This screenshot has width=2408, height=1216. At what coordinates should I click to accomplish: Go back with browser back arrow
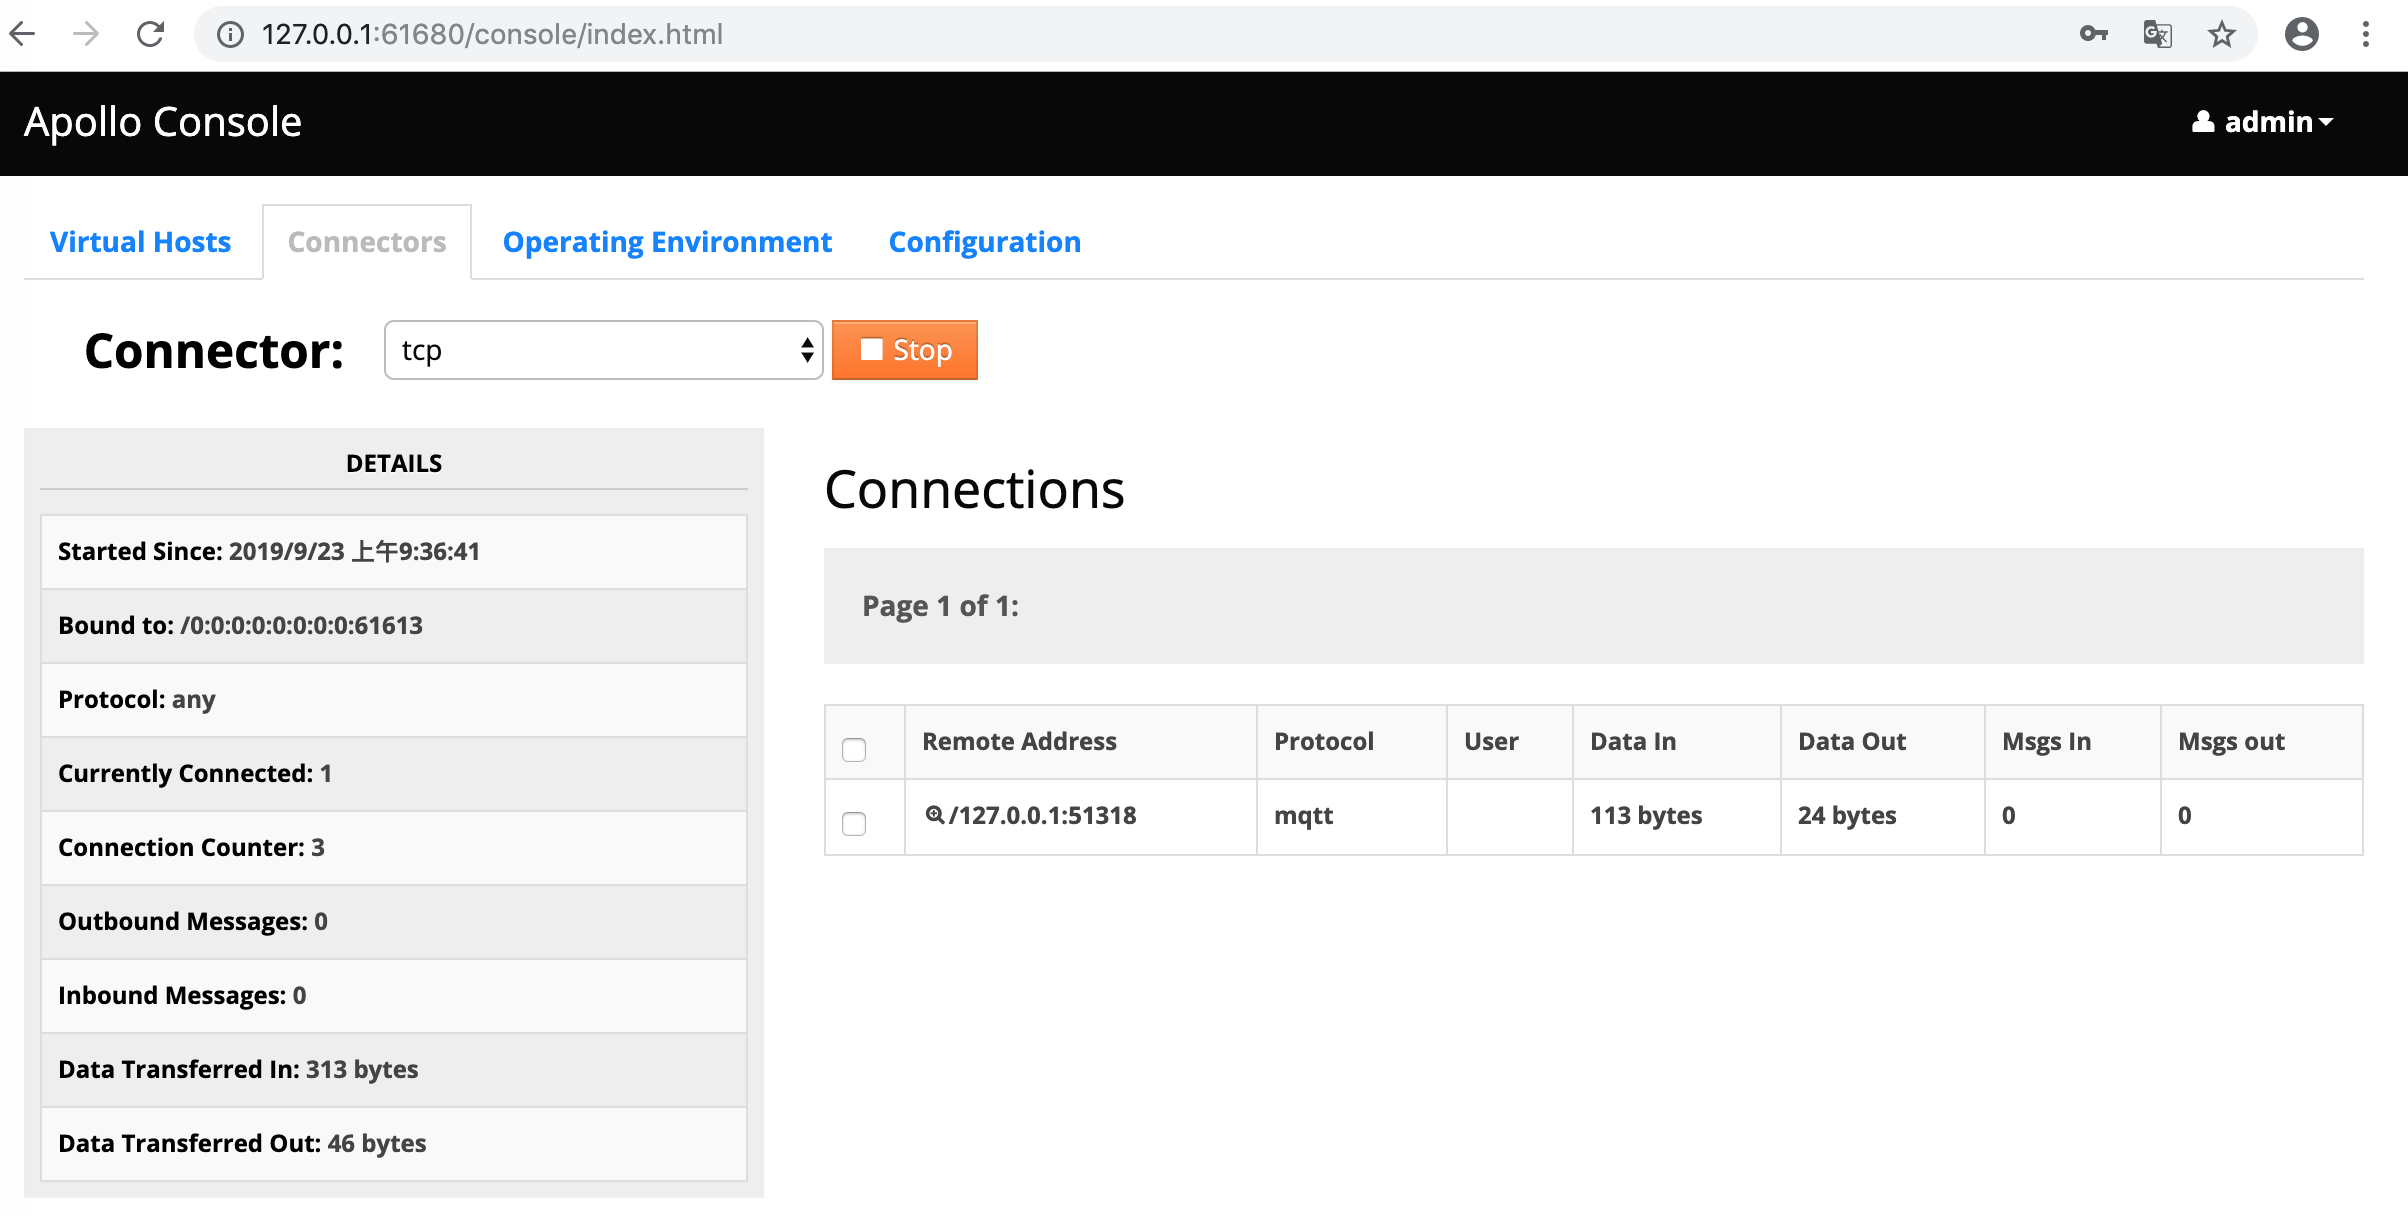[22, 34]
